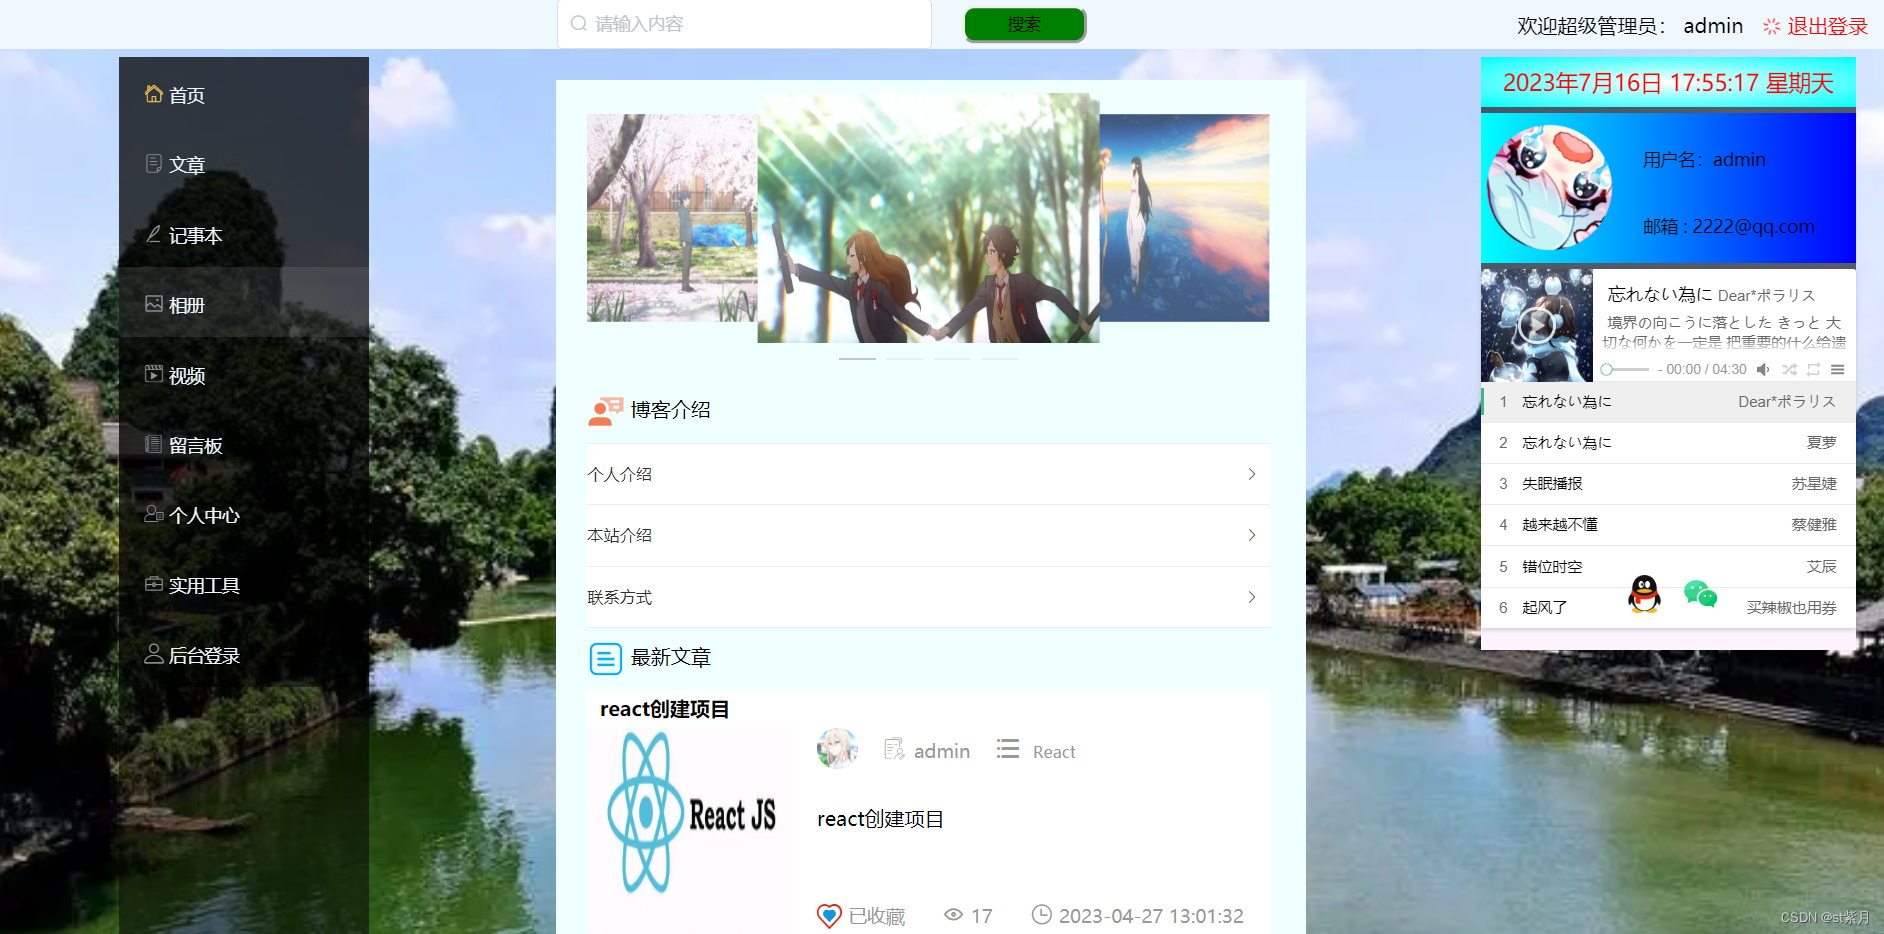The image size is (1884, 934).
Task: Mute the music player volume
Action: point(1763,369)
